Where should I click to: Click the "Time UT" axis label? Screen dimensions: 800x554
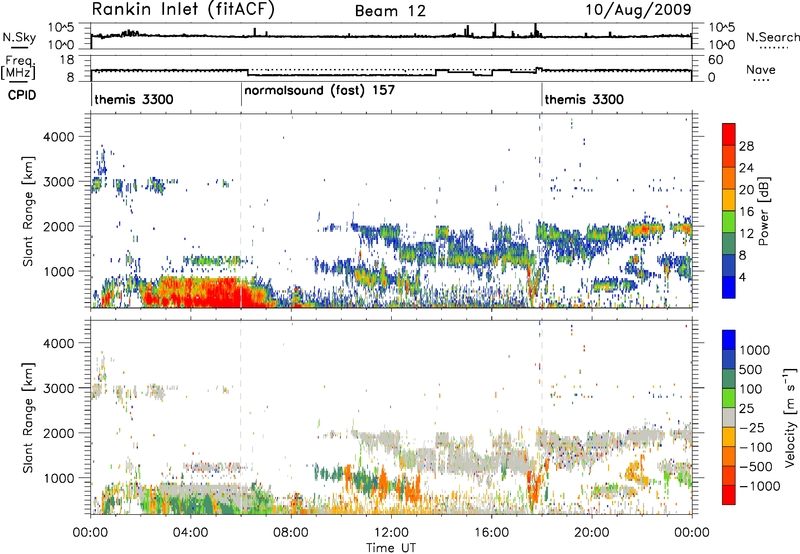coord(391,548)
